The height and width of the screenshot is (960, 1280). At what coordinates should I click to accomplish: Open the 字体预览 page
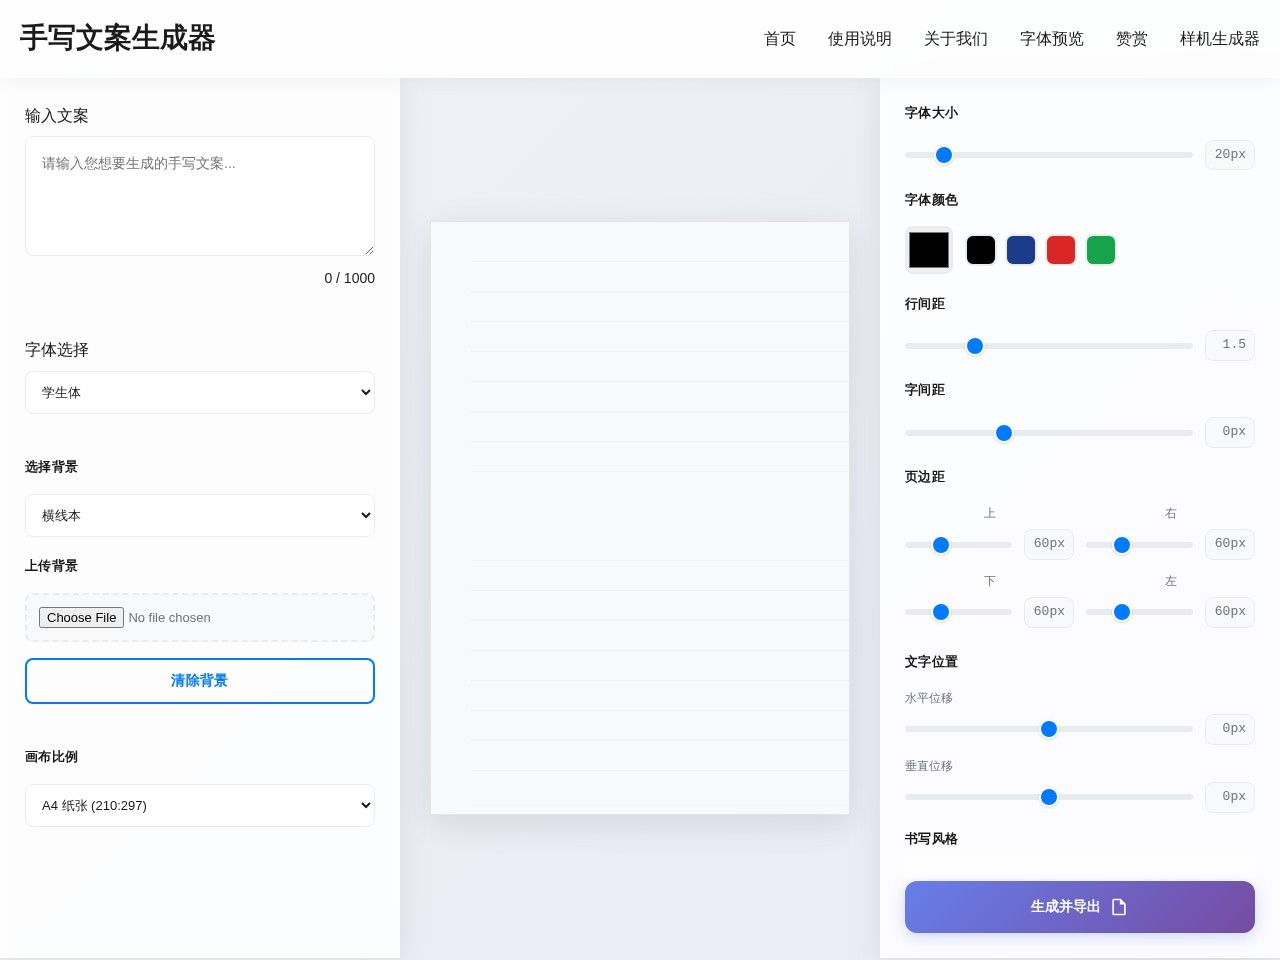coord(1052,39)
